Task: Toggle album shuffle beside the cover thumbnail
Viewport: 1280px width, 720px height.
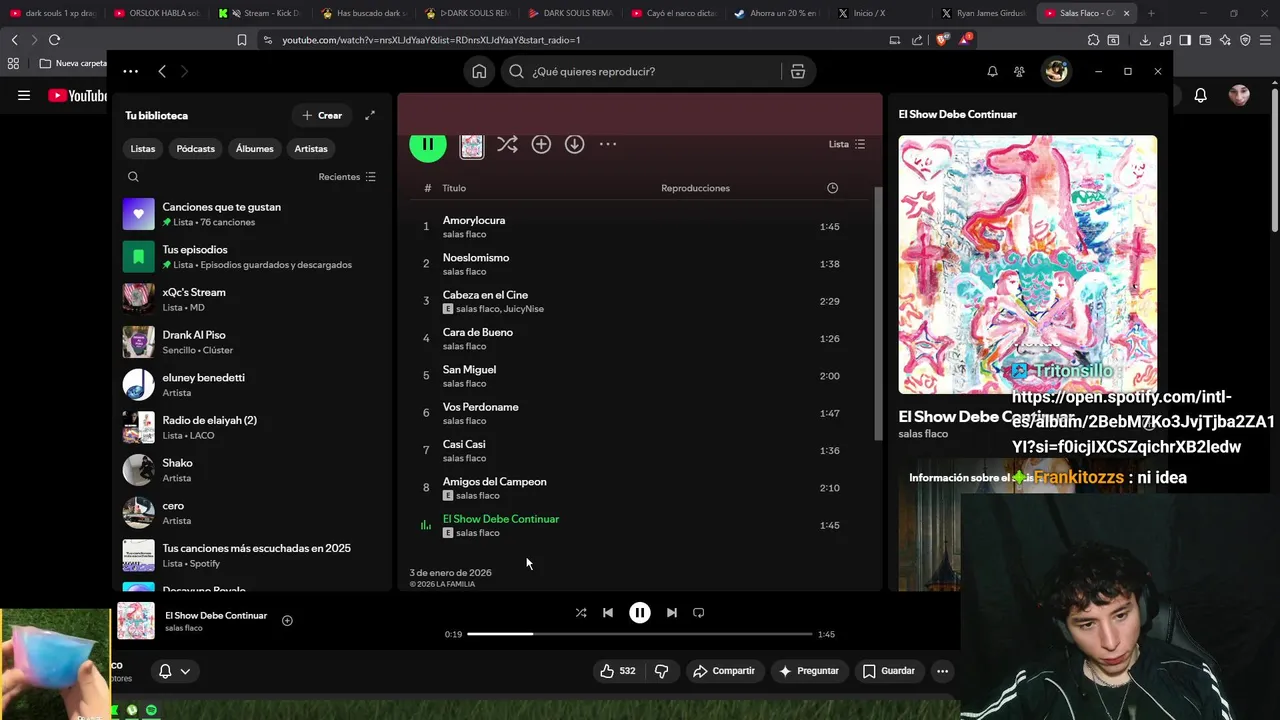Action: (507, 144)
